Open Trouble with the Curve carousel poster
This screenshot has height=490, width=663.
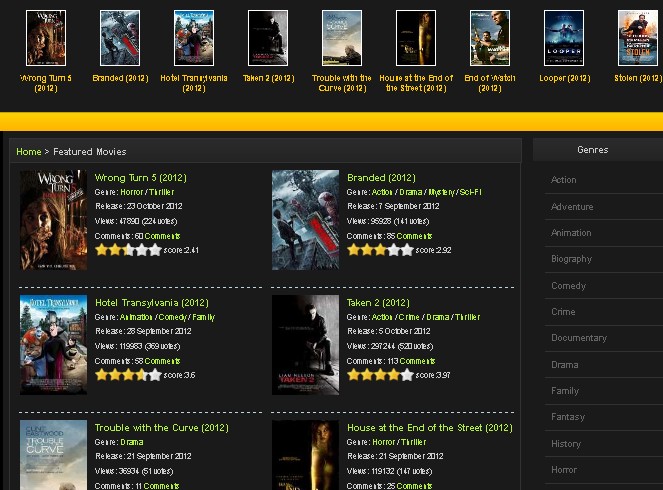[342, 38]
